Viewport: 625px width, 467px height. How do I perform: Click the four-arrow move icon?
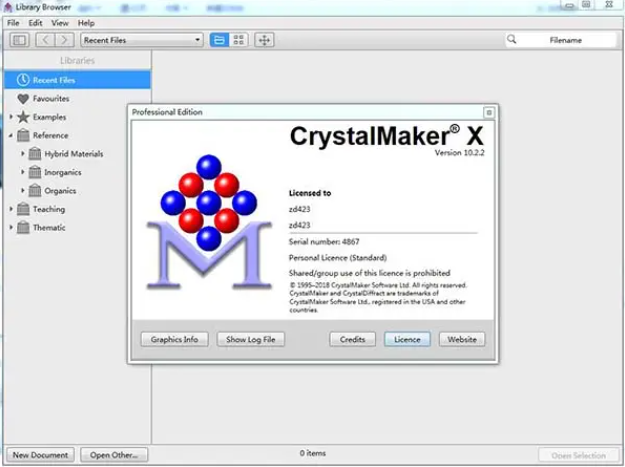[264, 40]
